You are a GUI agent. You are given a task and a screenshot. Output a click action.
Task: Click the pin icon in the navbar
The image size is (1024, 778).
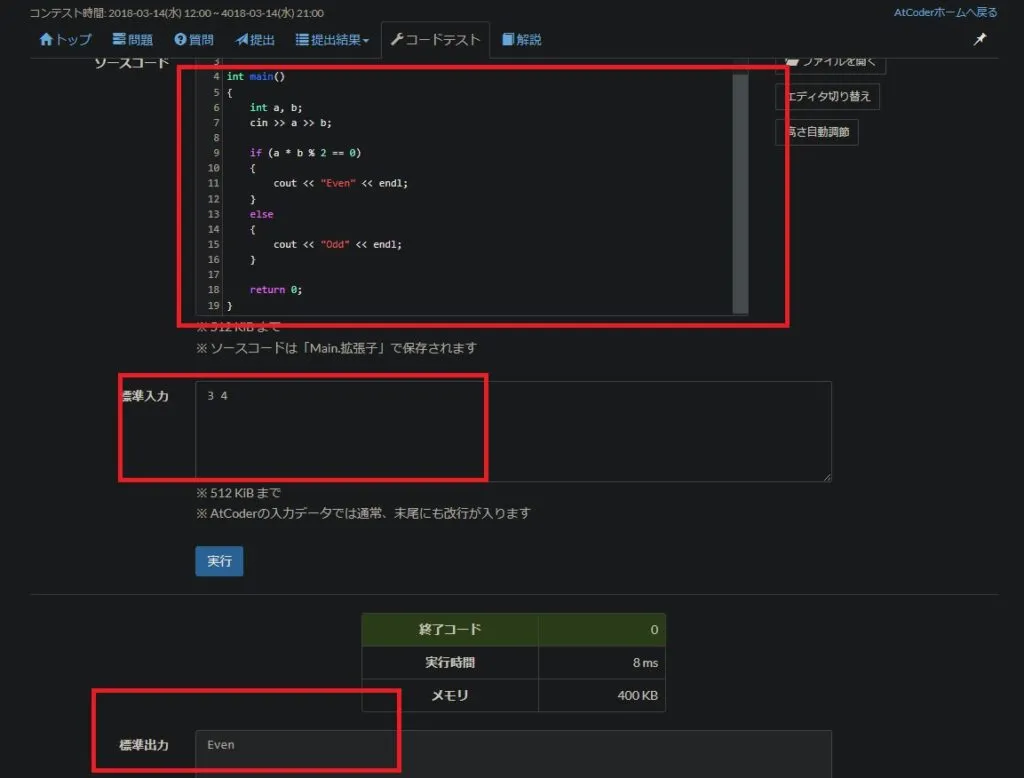[979, 40]
